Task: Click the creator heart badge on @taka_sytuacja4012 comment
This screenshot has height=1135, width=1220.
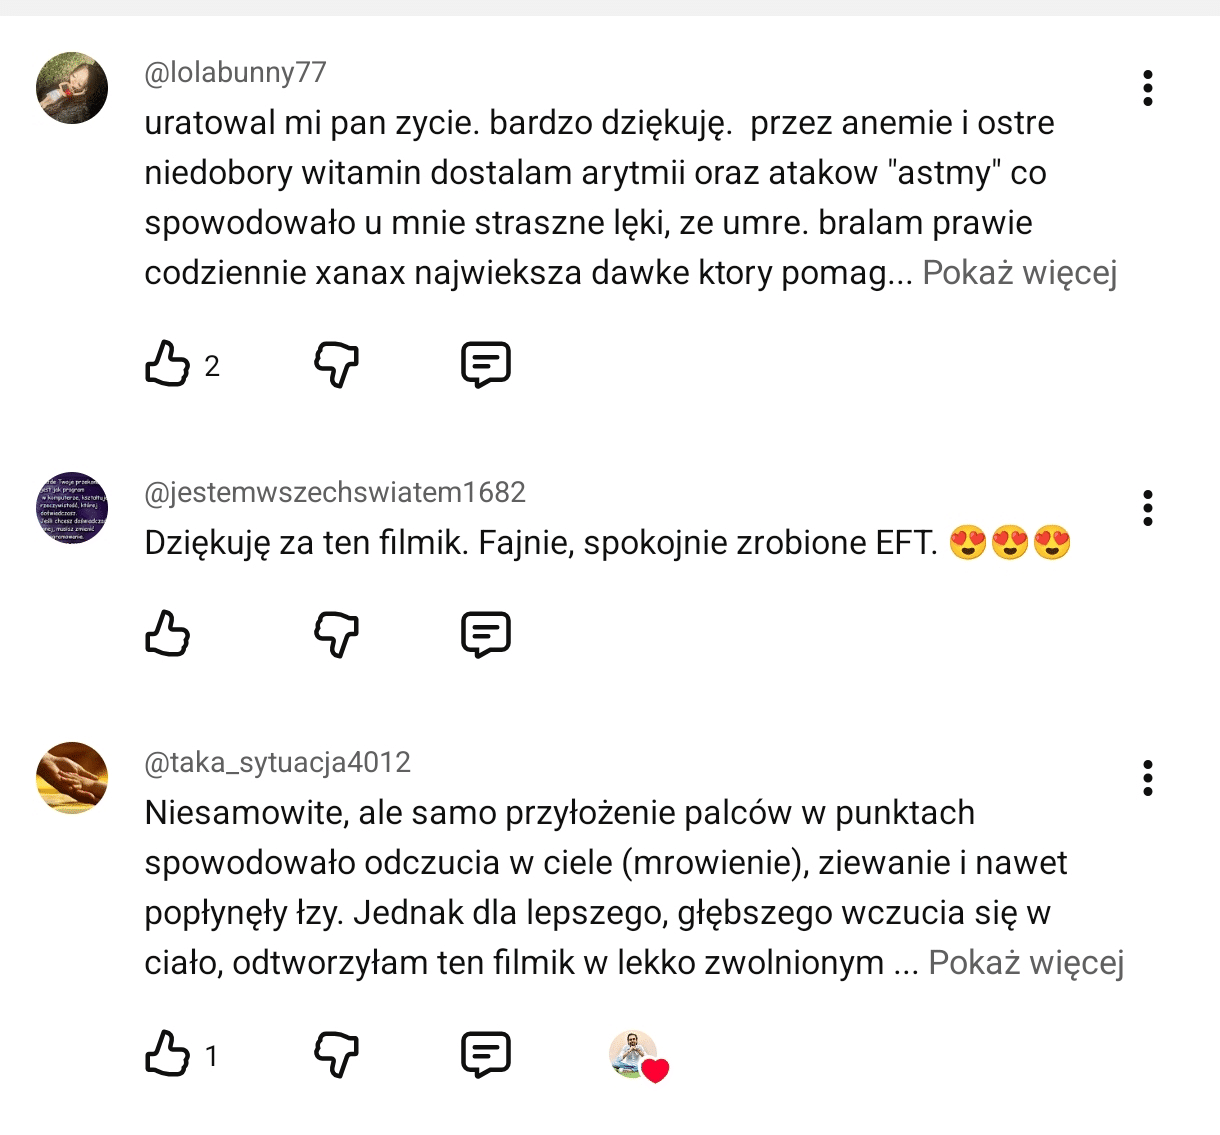Action: pos(639,1056)
